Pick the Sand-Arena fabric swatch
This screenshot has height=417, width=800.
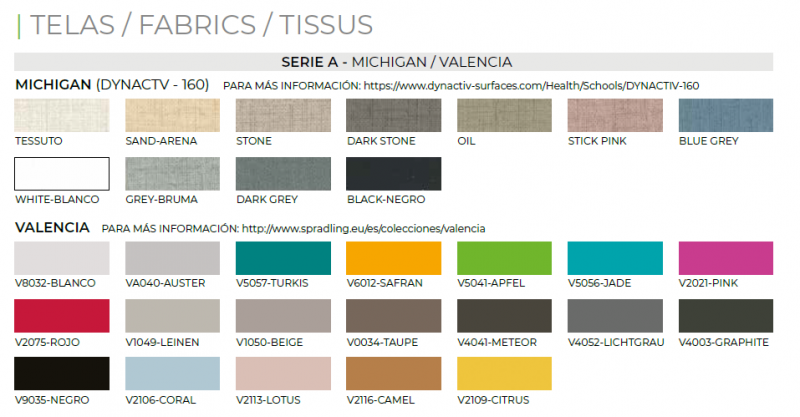click(172, 115)
